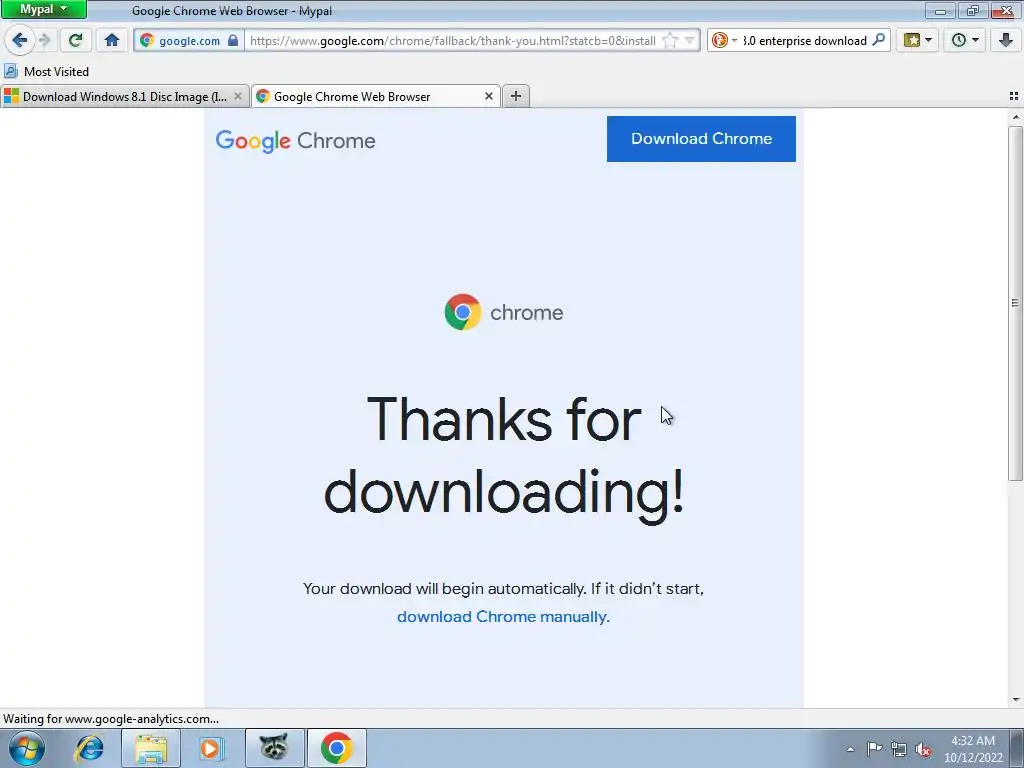
Task: Click the Download Chrome button
Action: coord(701,138)
